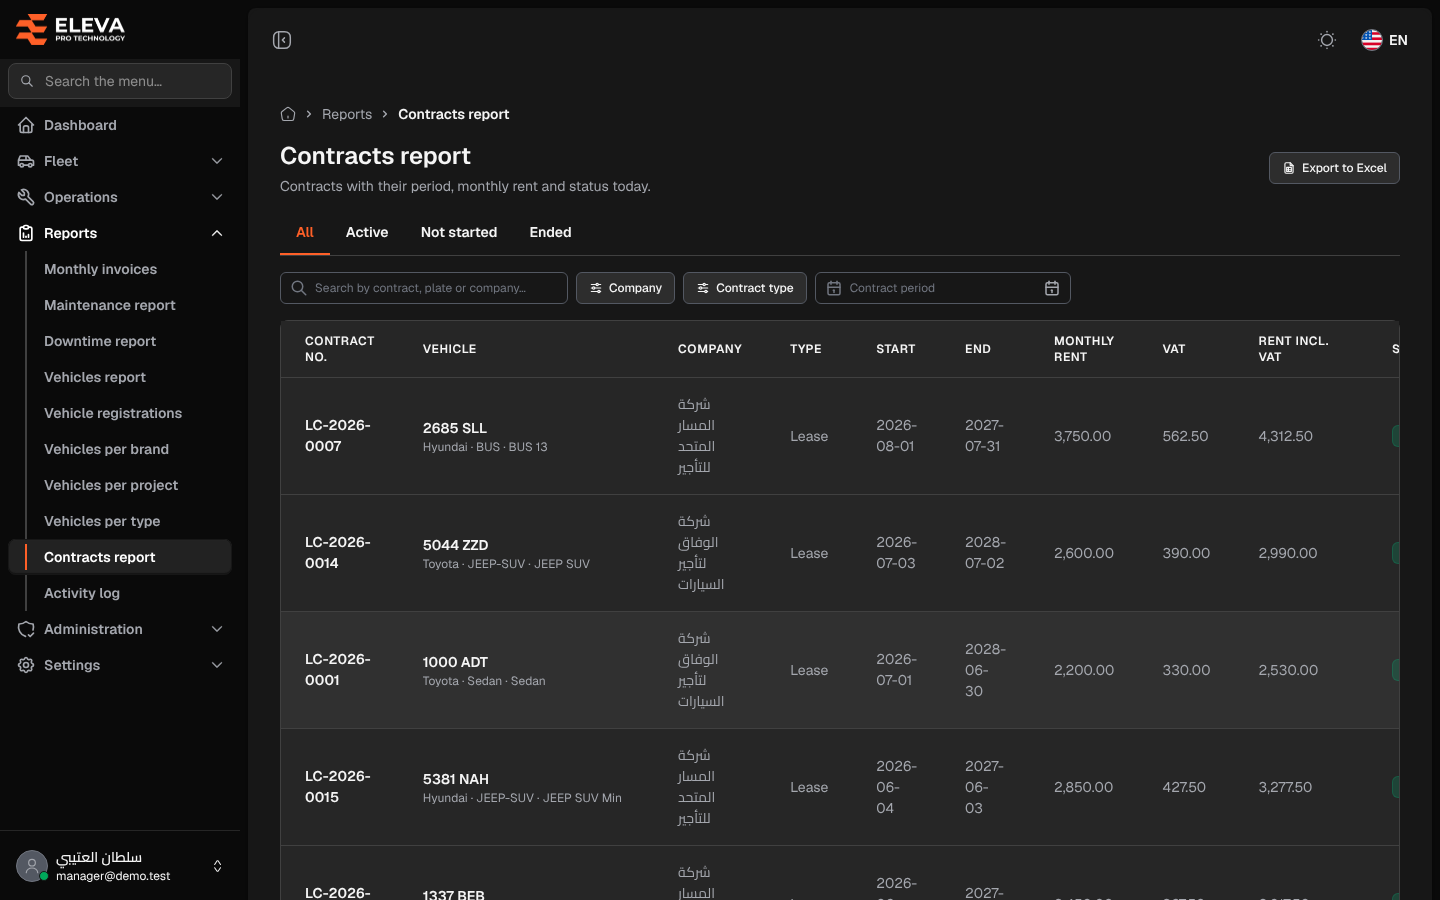1440x900 pixels.
Task: Open the EN language selector
Action: (1385, 40)
